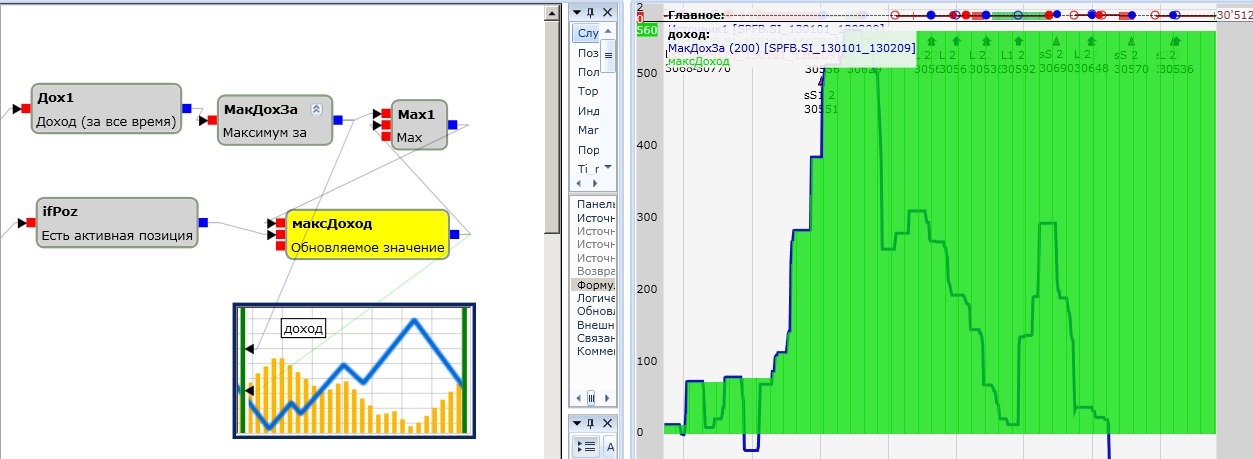Viewport: 1253px width, 459px height.
Task: Select the Логиче category row
Action: (595, 298)
